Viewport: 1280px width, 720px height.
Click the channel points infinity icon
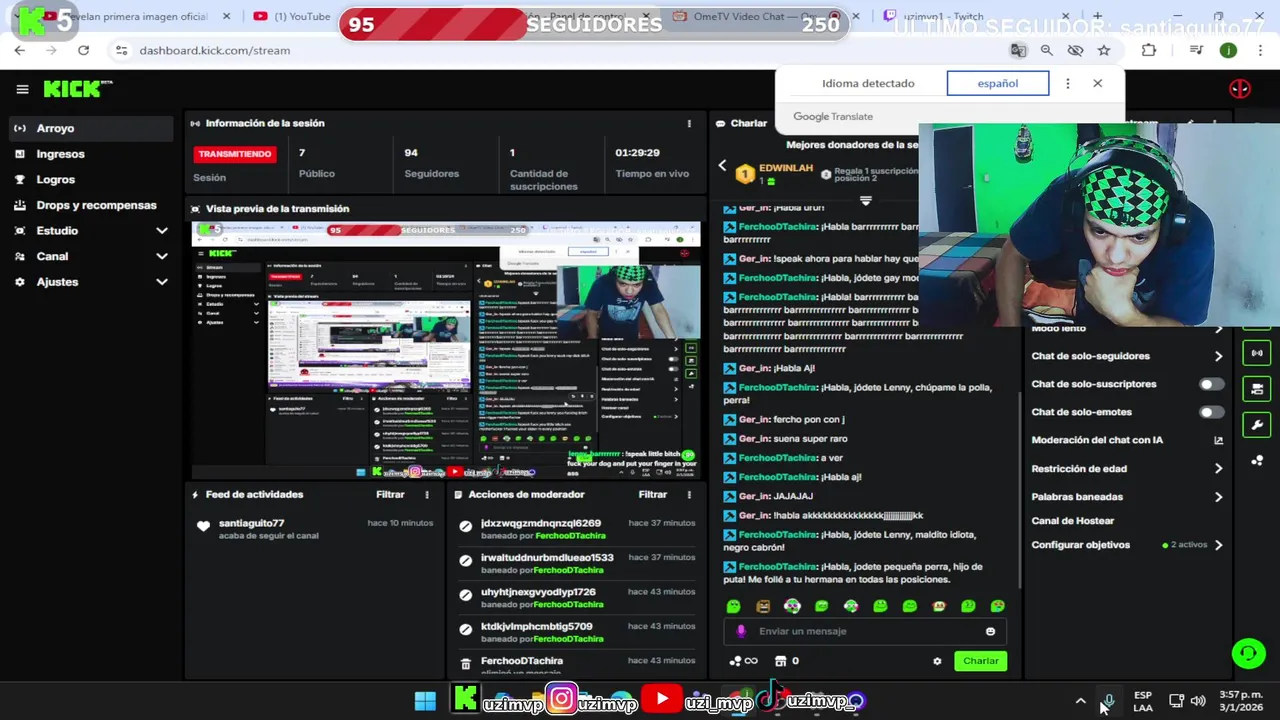(x=743, y=661)
